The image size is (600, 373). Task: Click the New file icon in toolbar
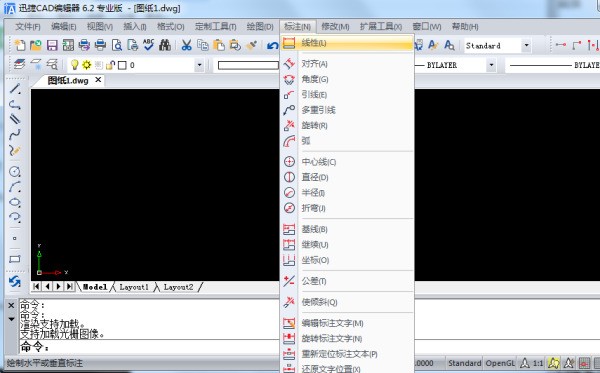pyautogui.click(x=20, y=45)
